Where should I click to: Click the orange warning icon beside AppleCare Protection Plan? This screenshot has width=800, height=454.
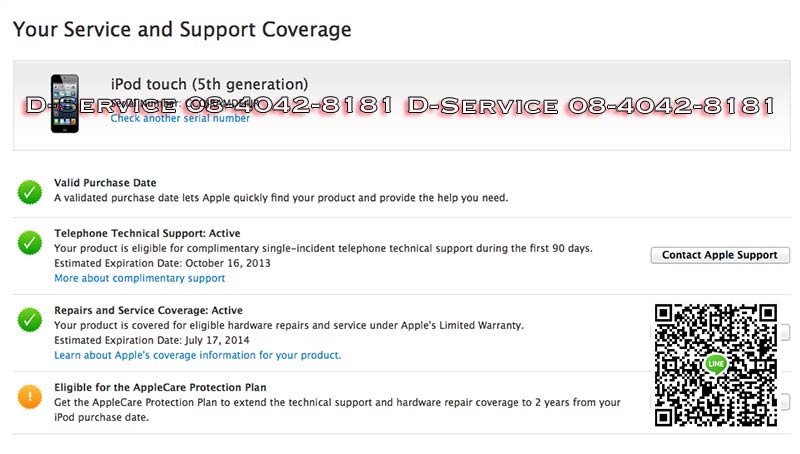(30, 396)
